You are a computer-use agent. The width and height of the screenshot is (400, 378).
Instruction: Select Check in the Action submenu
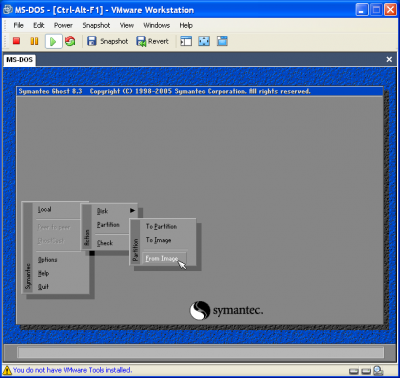click(x=105, y=243)
